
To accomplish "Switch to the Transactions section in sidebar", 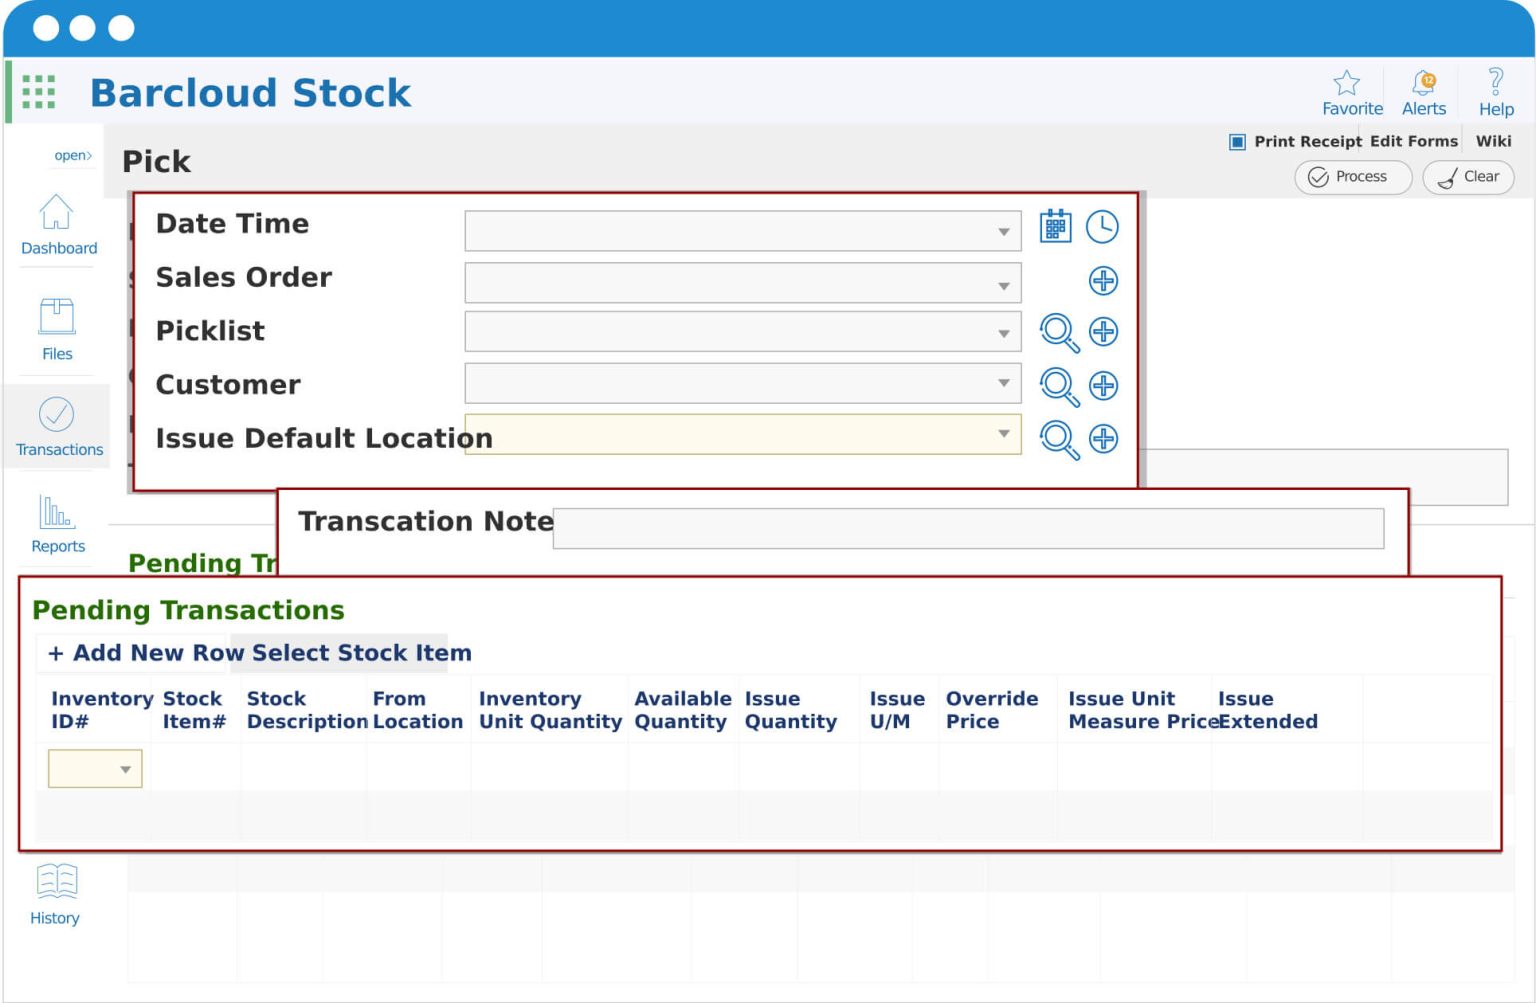I will coord(58,427).
